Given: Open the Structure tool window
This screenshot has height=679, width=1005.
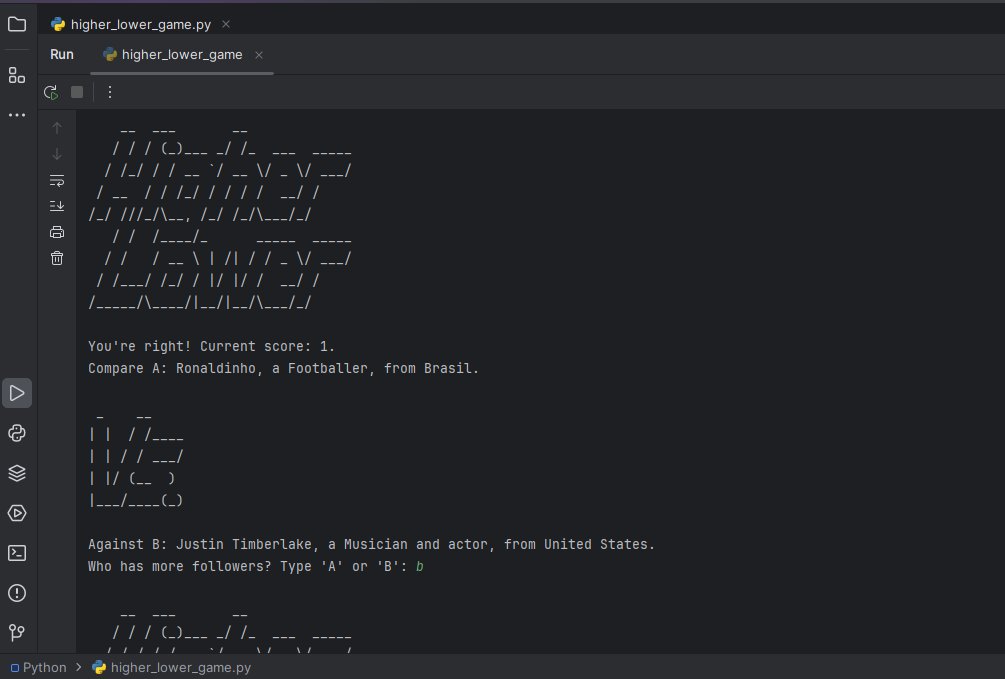Looking at the screenshot, I should 17,75.
